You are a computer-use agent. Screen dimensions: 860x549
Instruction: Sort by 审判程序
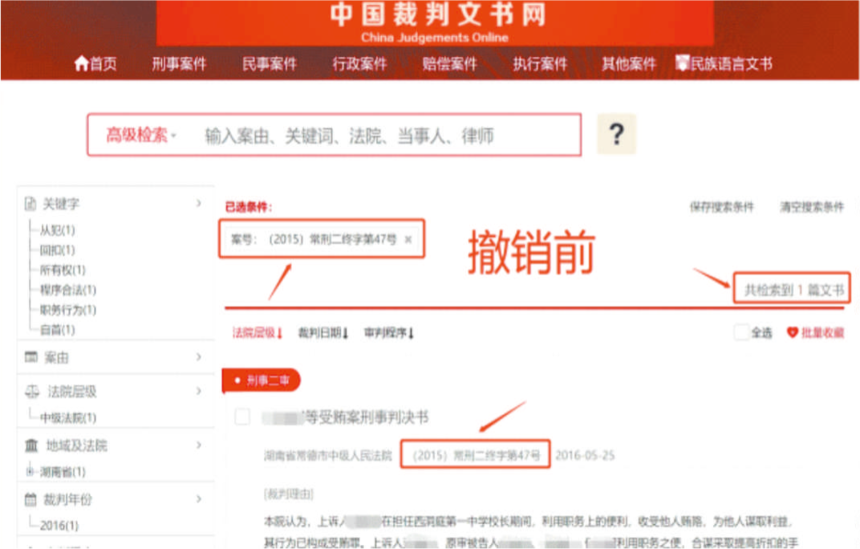click(389, 332)
